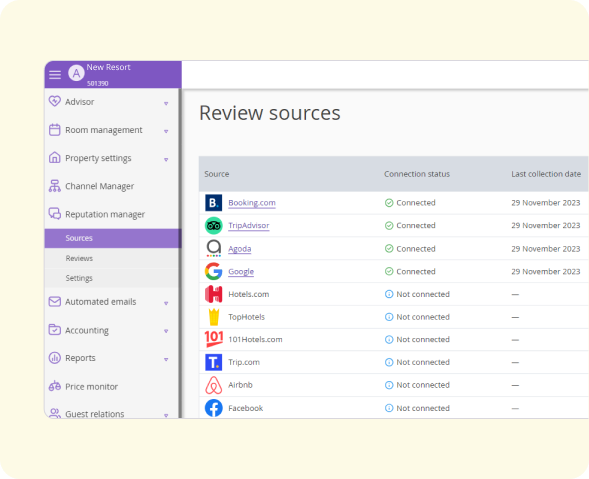Open the Google source link
589x479 pixels.
(241, 272)
